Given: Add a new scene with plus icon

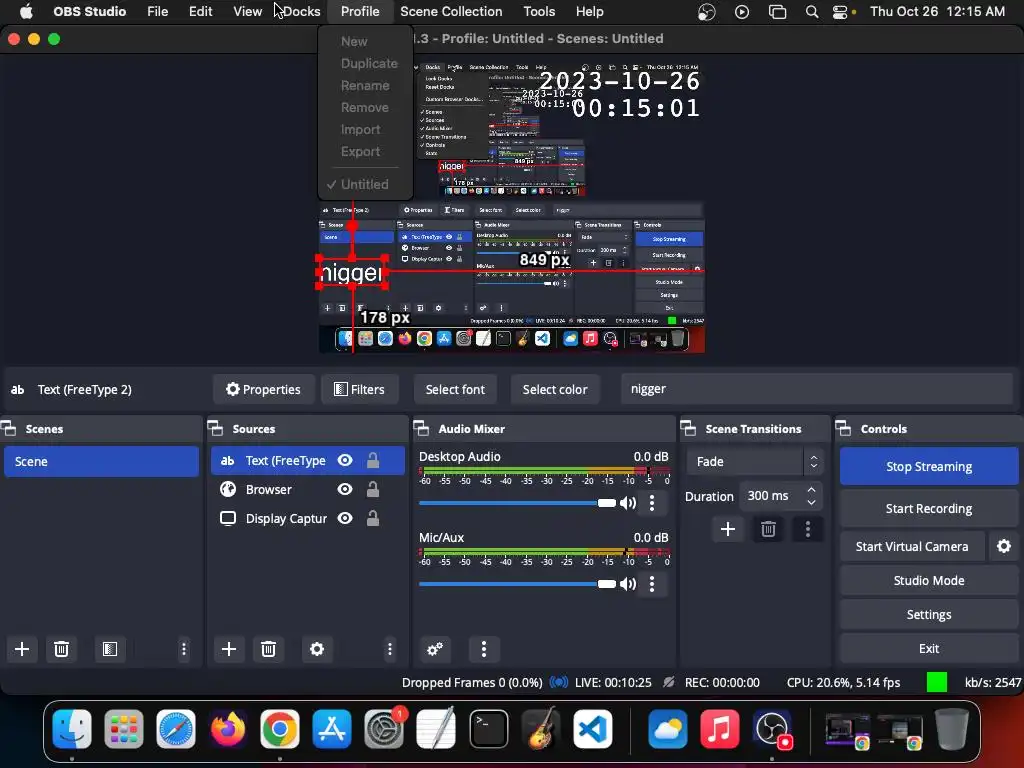Looking at the screenshot, I should tap(22, 648).
